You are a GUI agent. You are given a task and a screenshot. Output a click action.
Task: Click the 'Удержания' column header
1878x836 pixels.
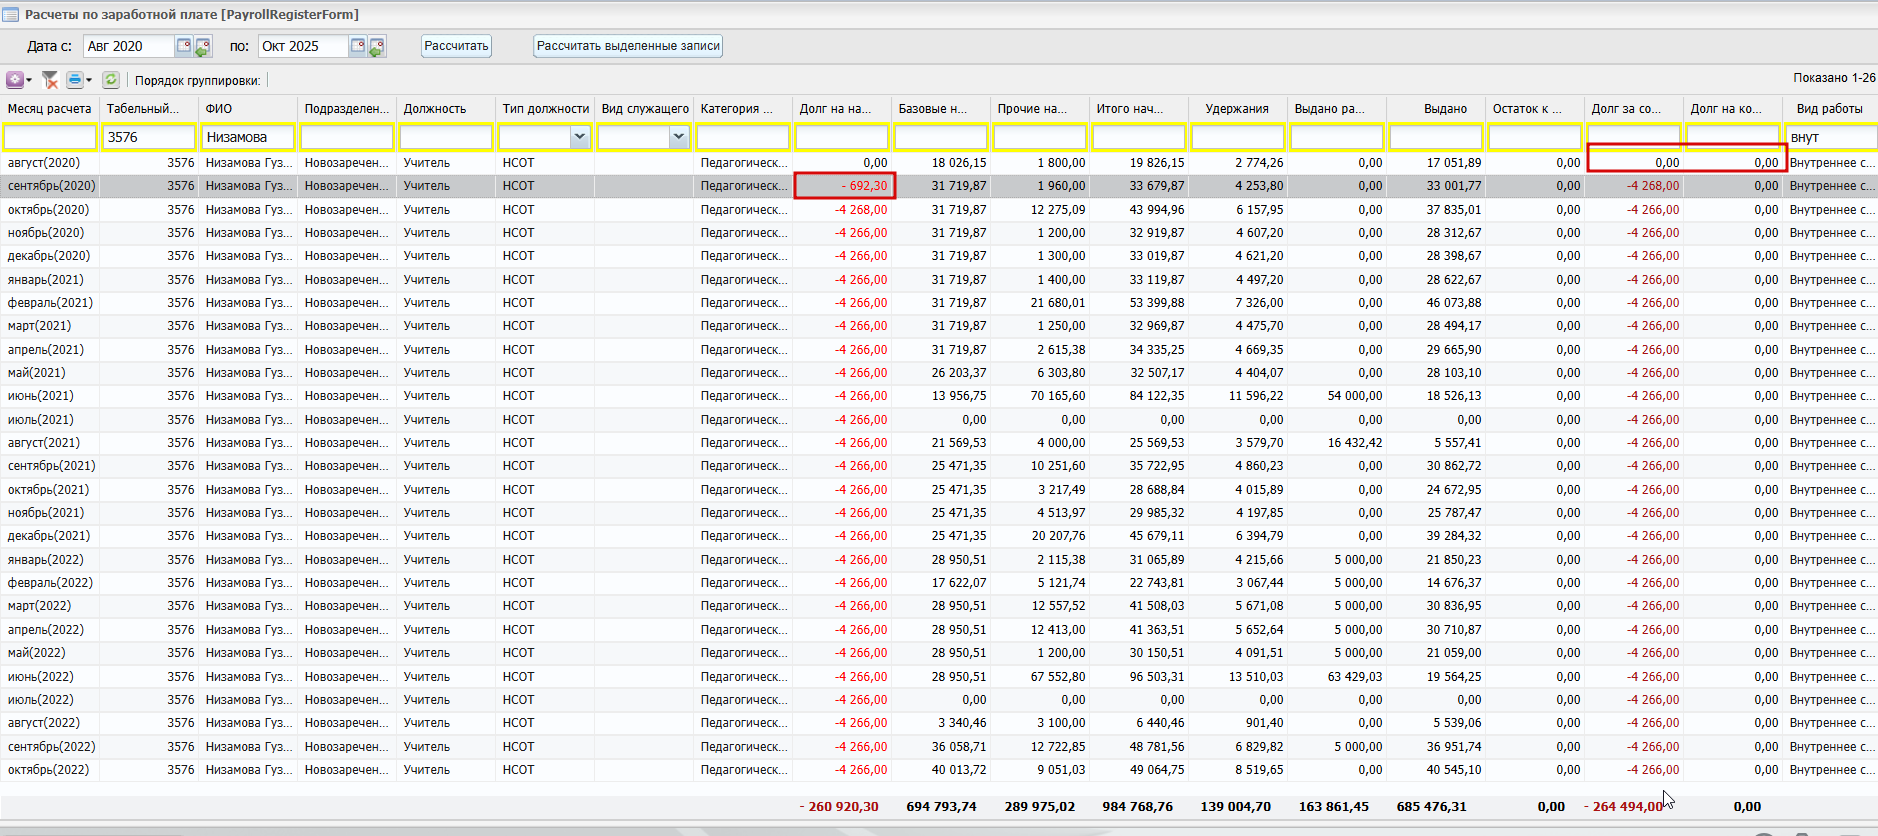pos(1237,109)
